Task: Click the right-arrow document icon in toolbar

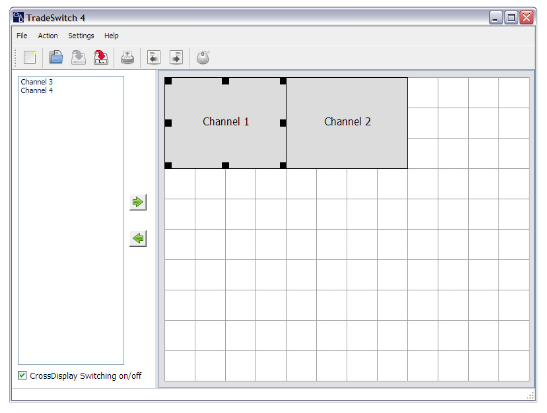Action: [176, 58]
